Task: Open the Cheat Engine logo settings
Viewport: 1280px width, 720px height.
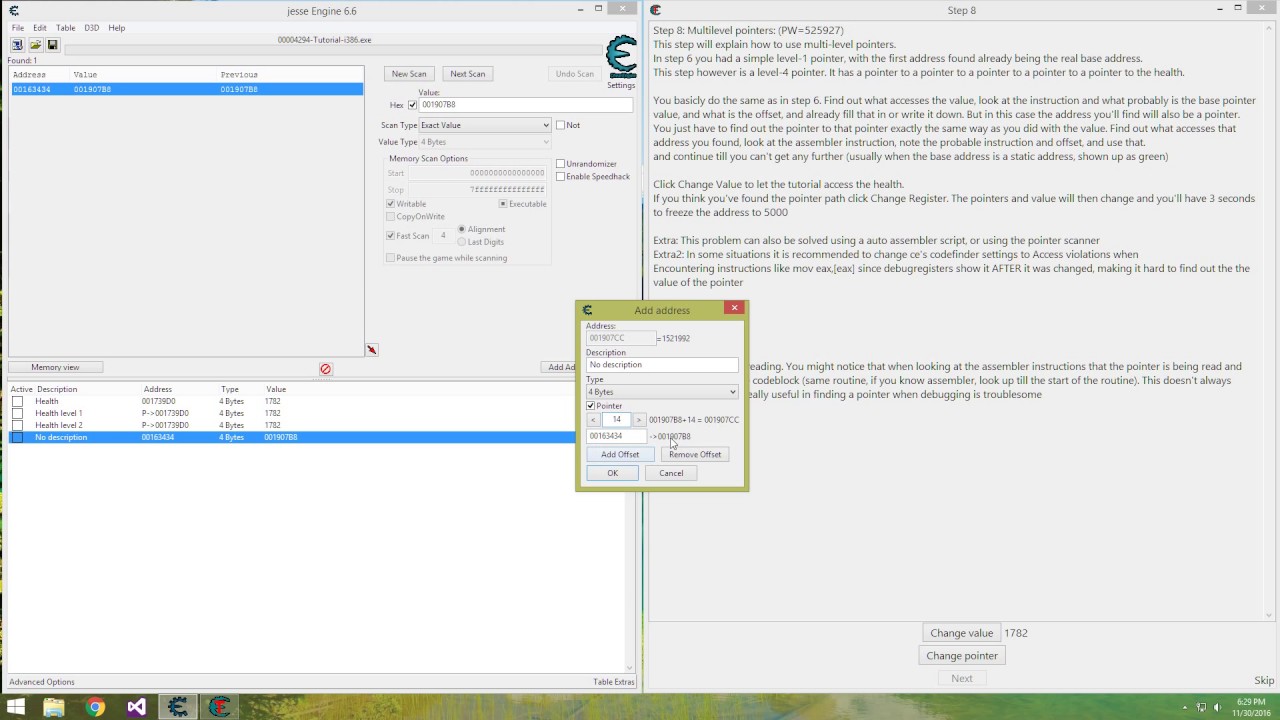Action: tap(621, 58)
